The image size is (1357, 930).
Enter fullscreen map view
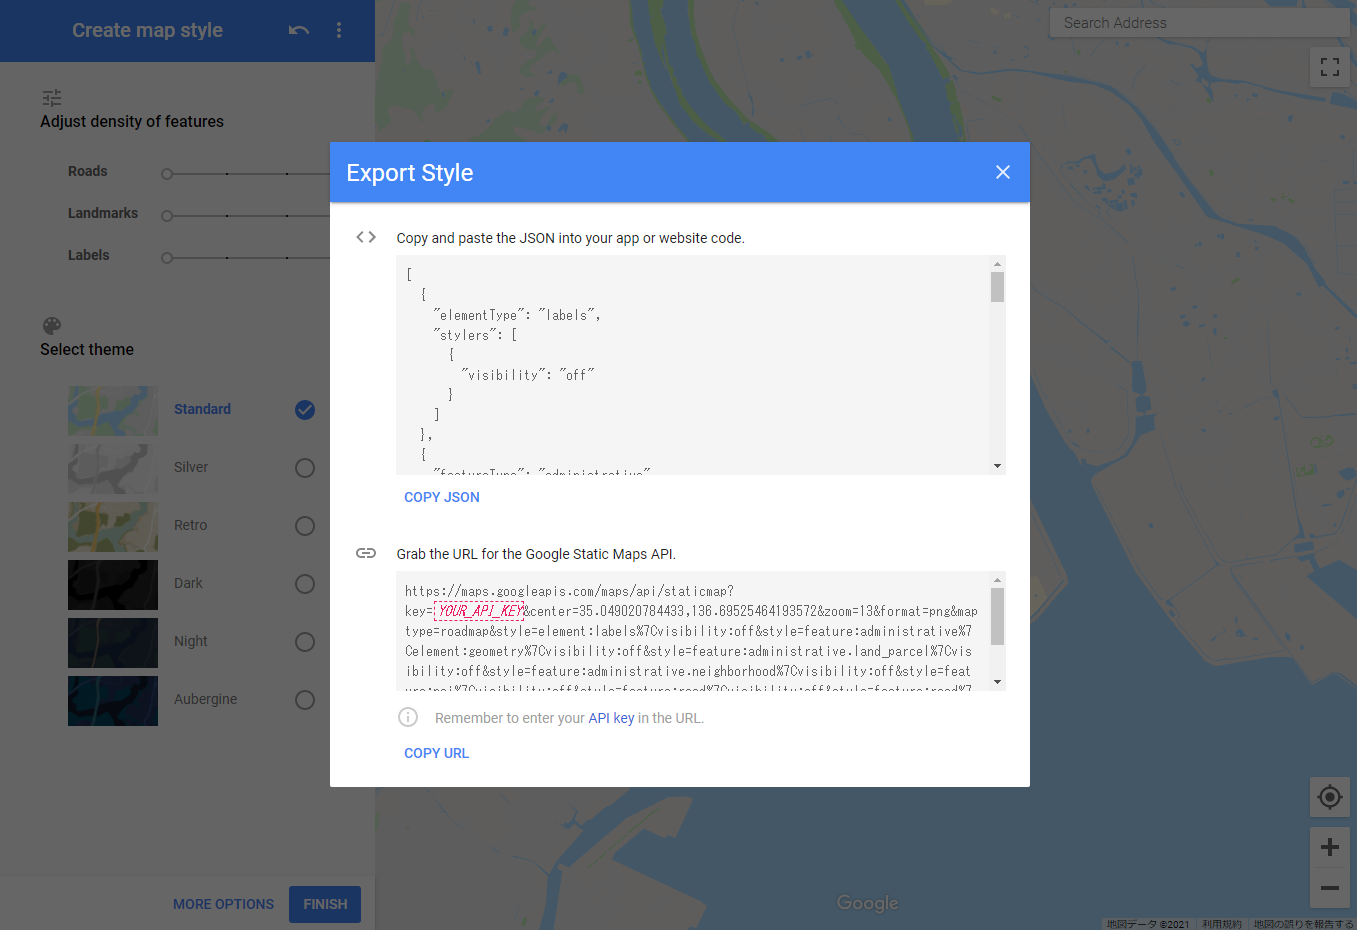[x=1329, y=66]
